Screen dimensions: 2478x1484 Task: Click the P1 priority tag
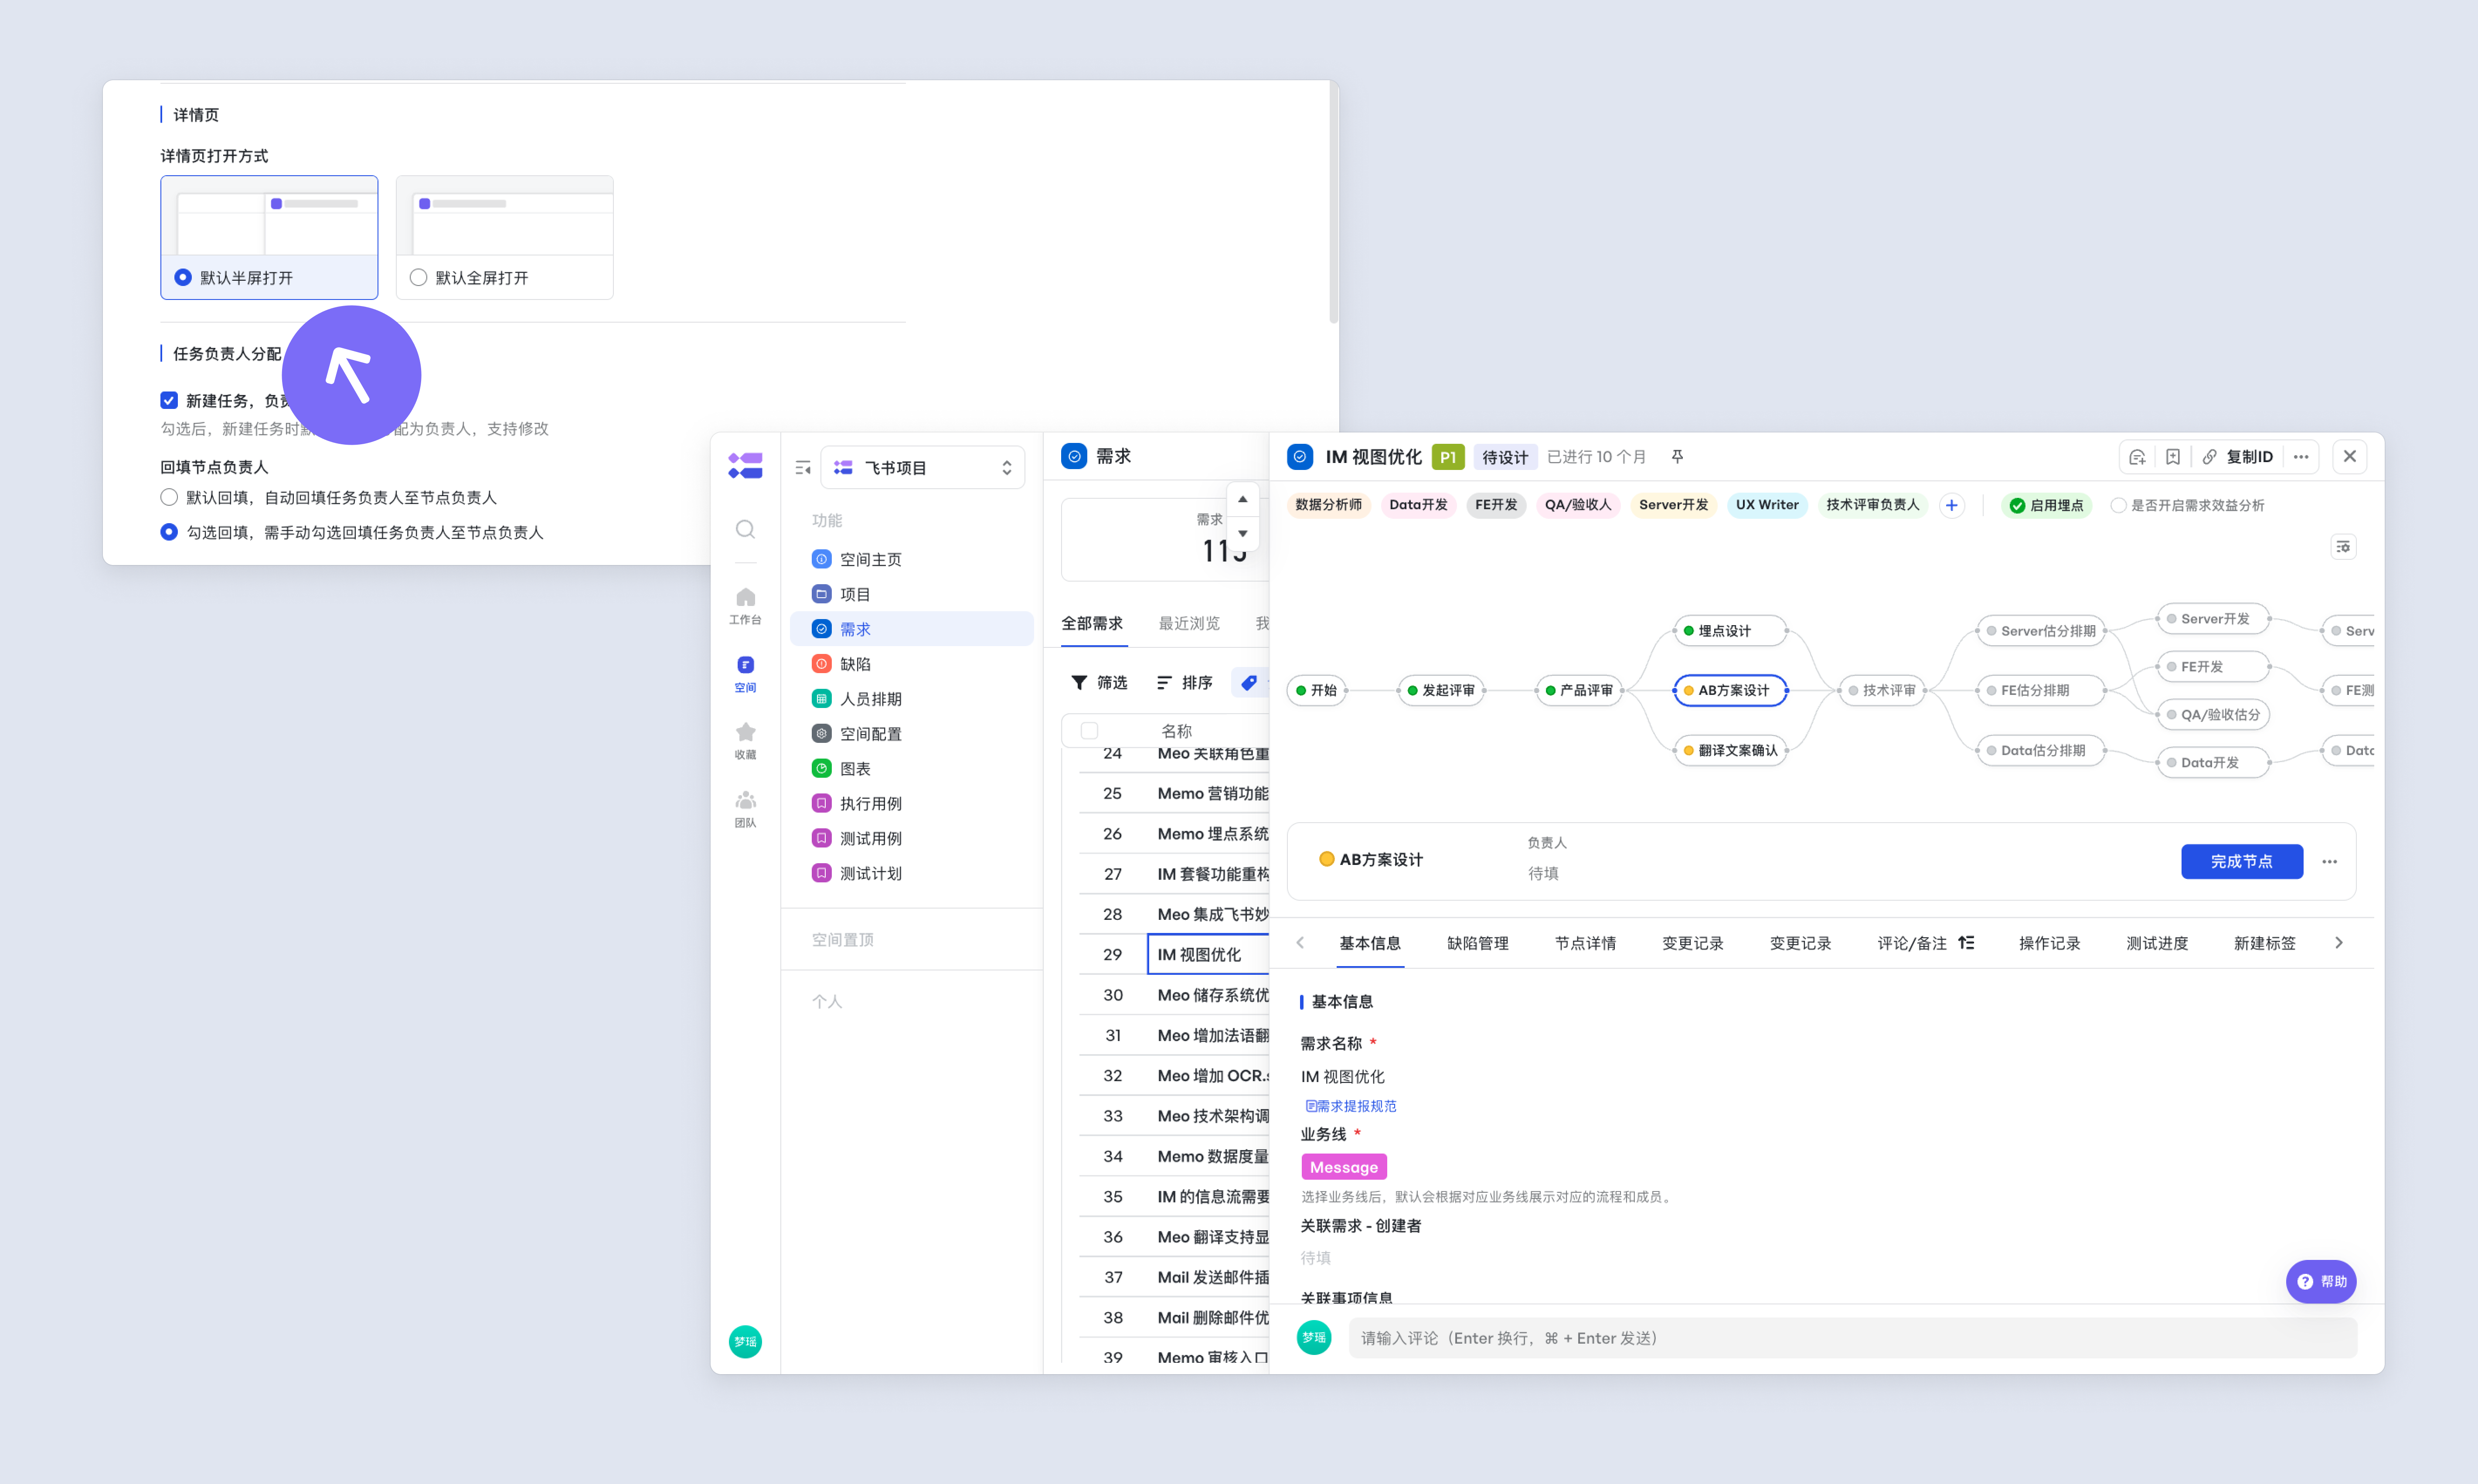tap(1447, 456)
